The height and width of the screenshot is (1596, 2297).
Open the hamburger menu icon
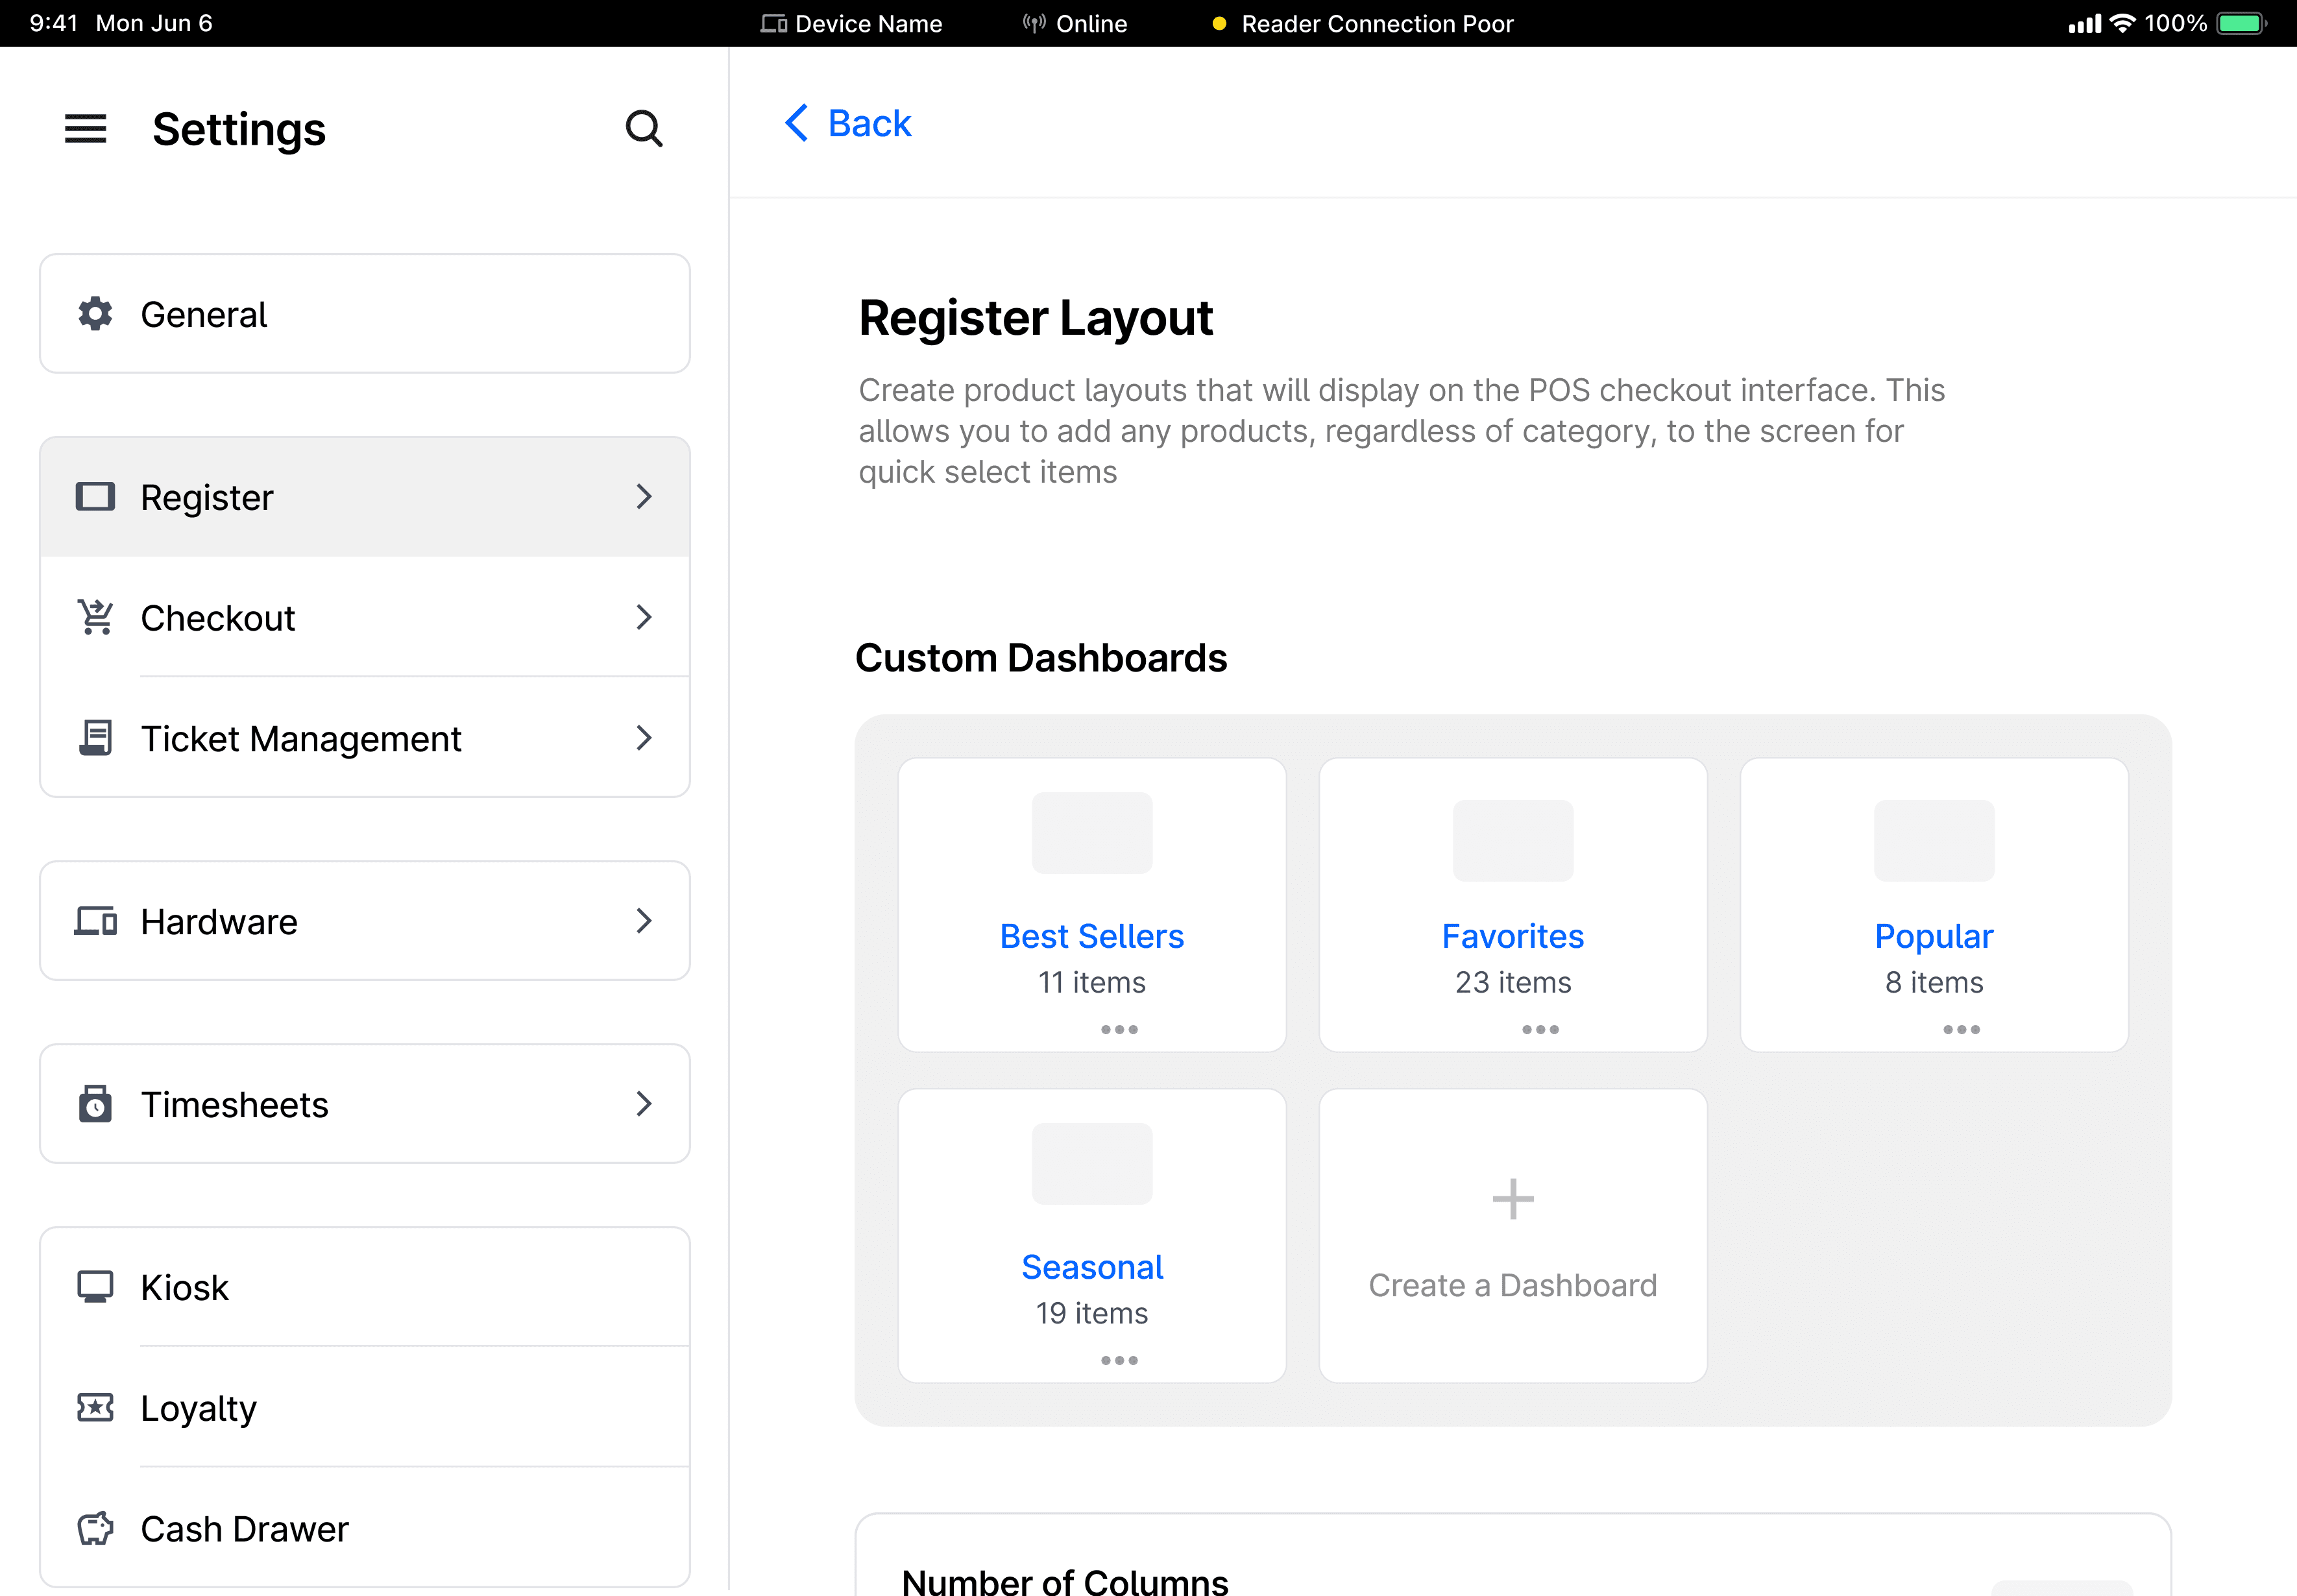point(85,129)
